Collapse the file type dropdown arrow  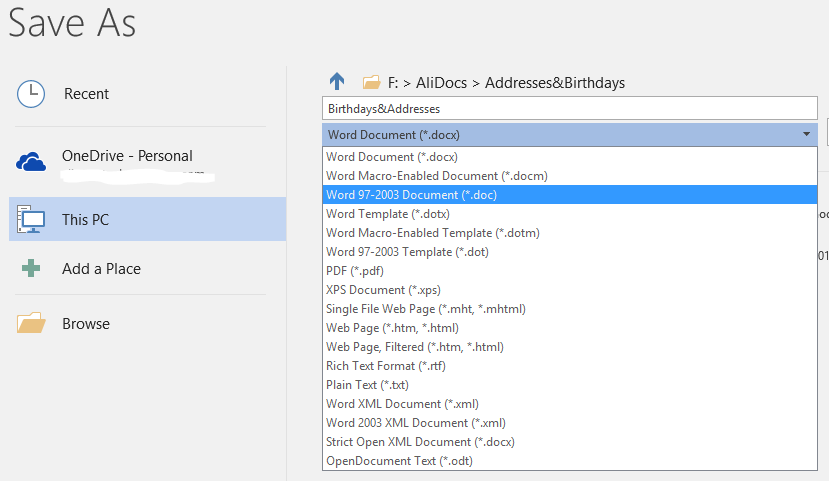(x=806, y=134)
